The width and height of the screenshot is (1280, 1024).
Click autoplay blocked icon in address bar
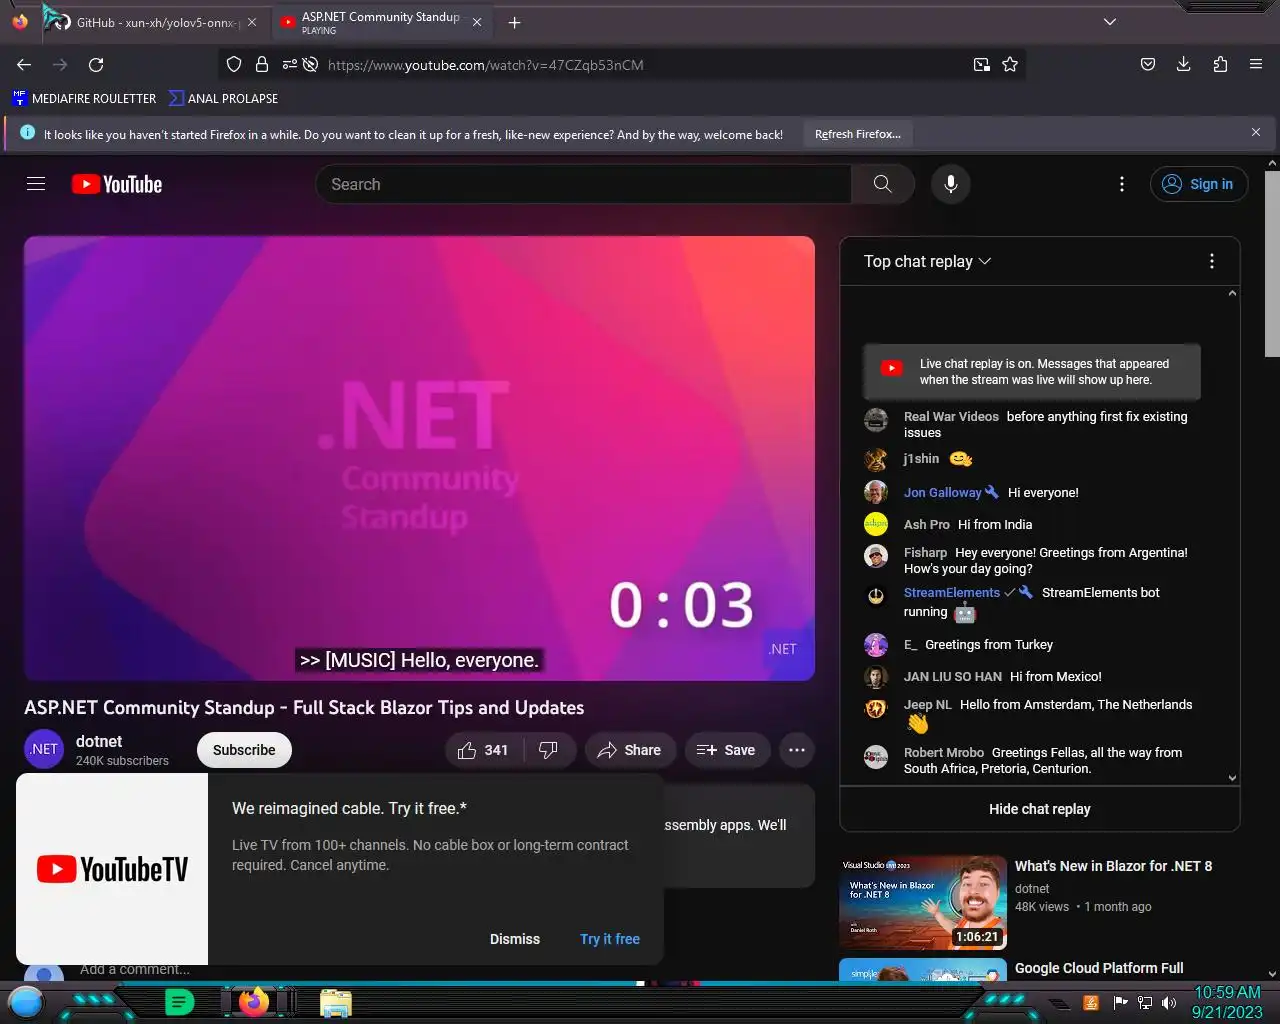click(x=311, y=65)
